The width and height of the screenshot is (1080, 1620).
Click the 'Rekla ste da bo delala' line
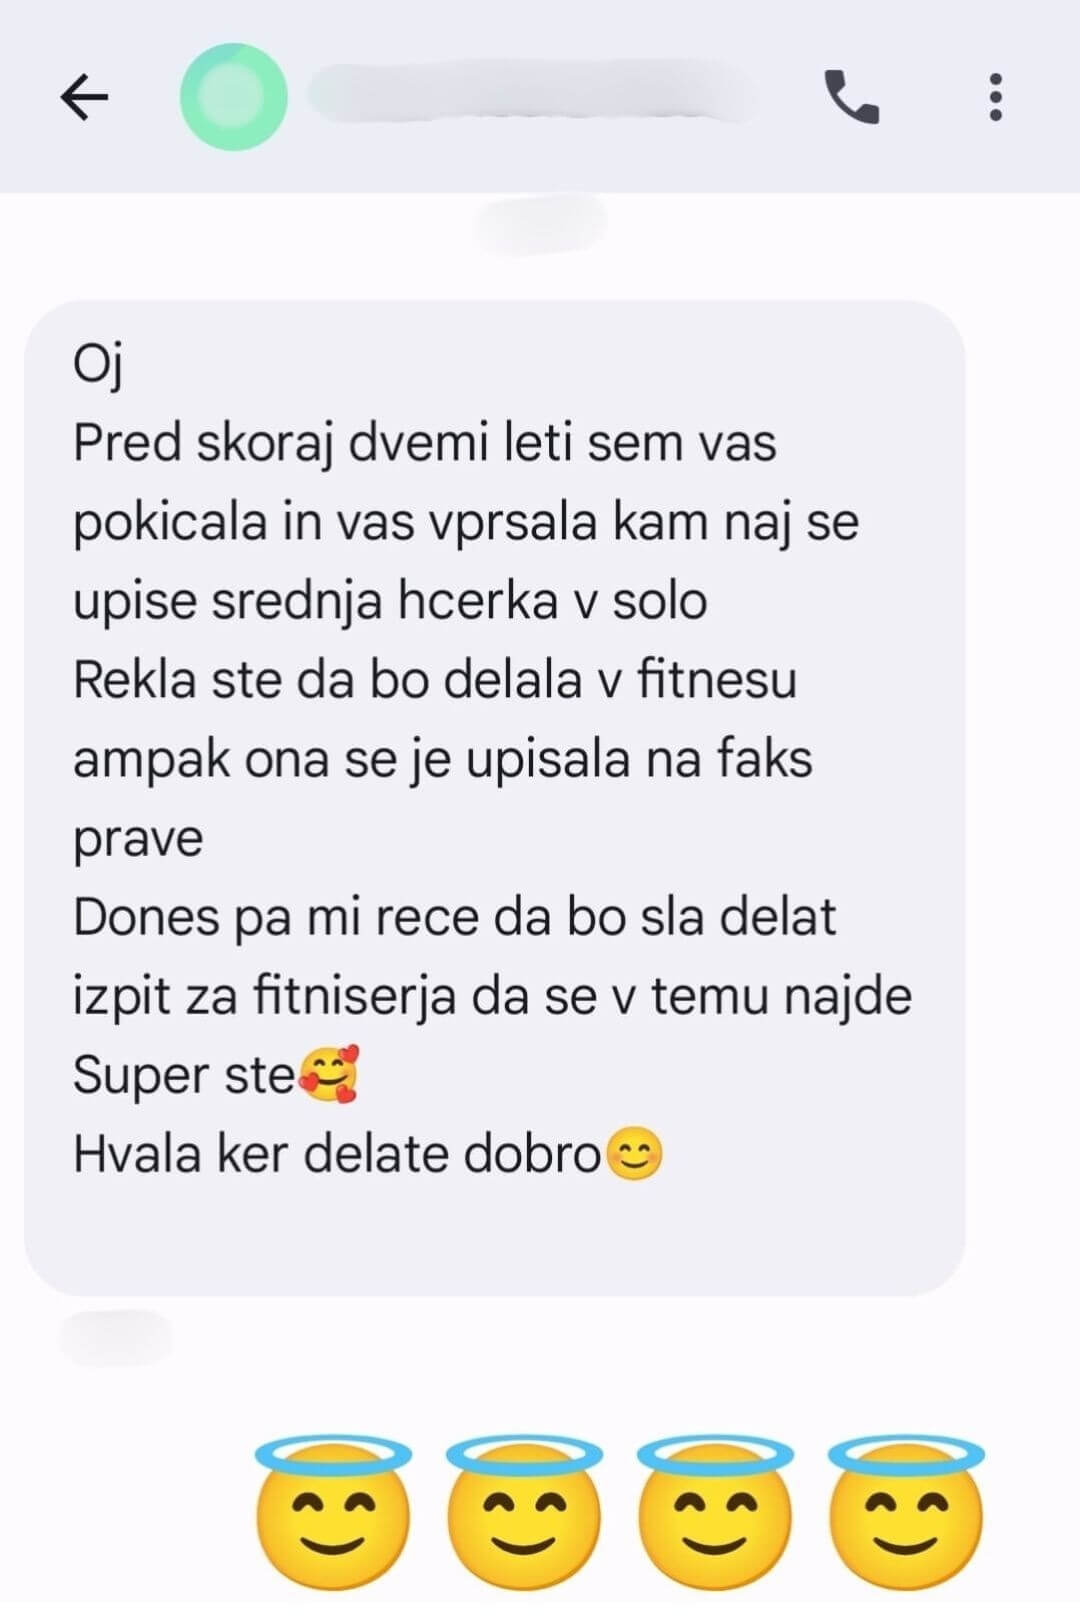(x=434, y=680)
